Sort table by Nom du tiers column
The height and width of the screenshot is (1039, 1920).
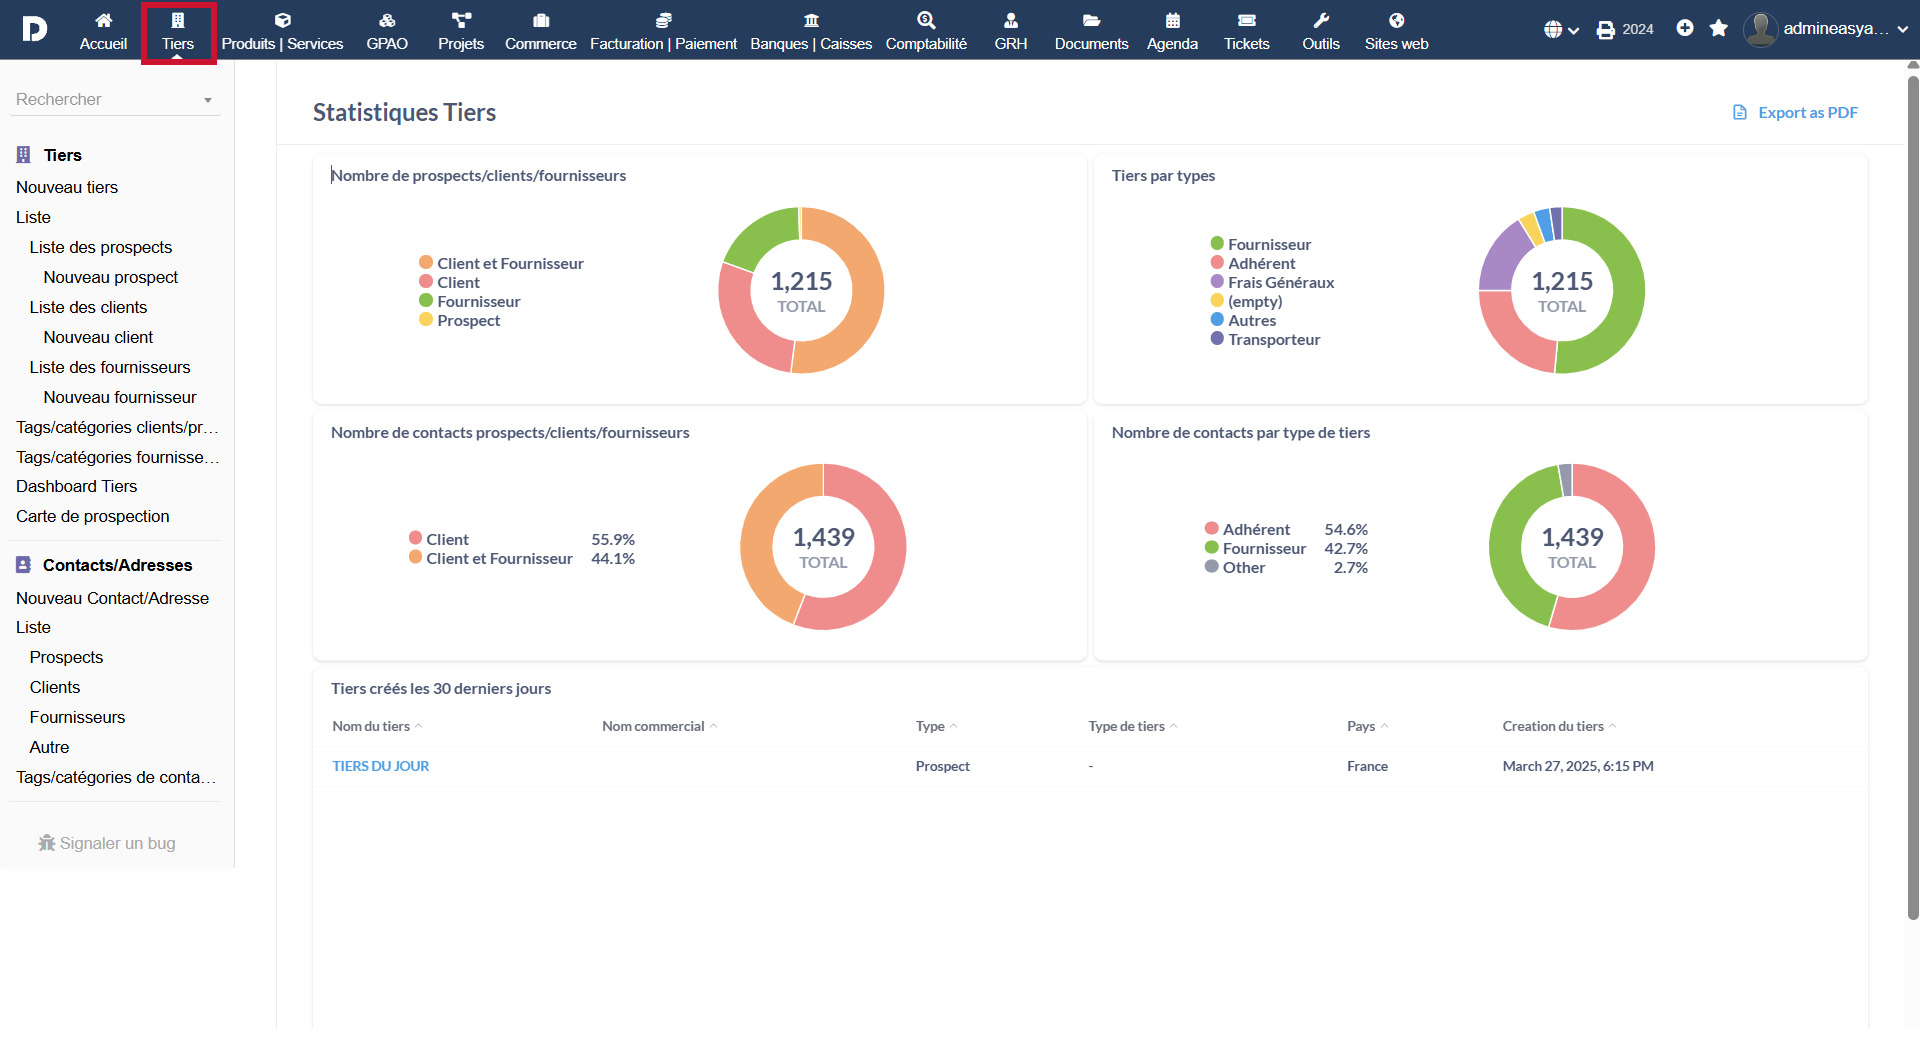point(371,726)
